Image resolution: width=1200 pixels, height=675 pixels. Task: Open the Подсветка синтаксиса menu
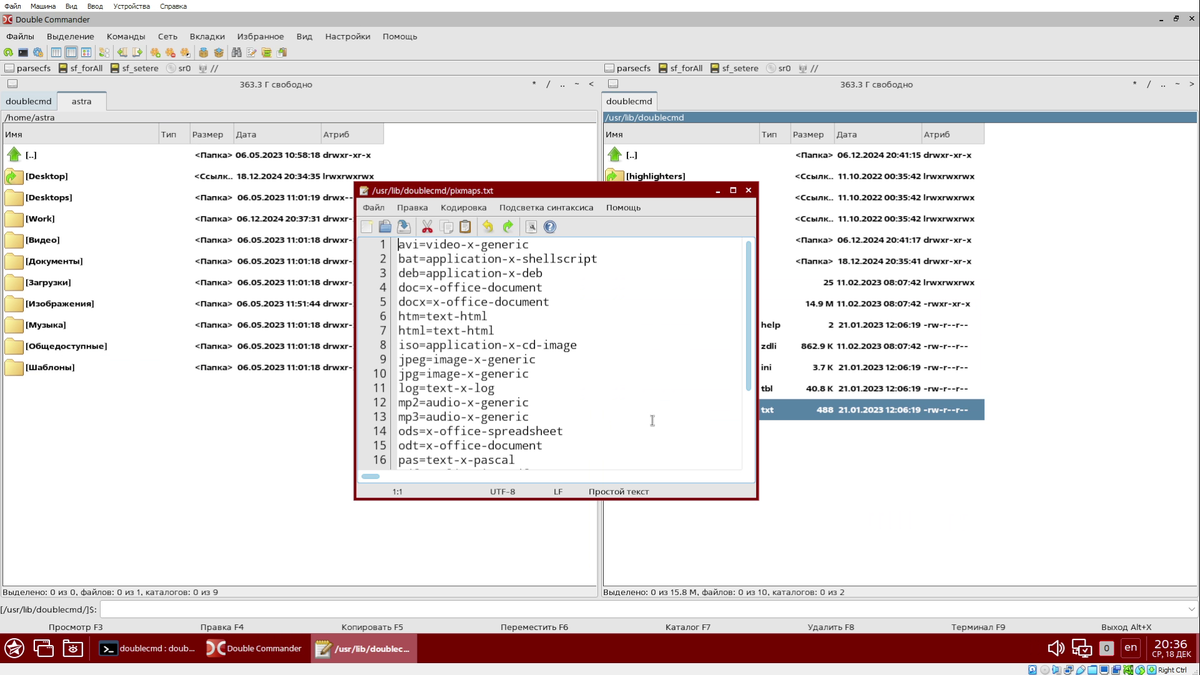pos(546,208)
